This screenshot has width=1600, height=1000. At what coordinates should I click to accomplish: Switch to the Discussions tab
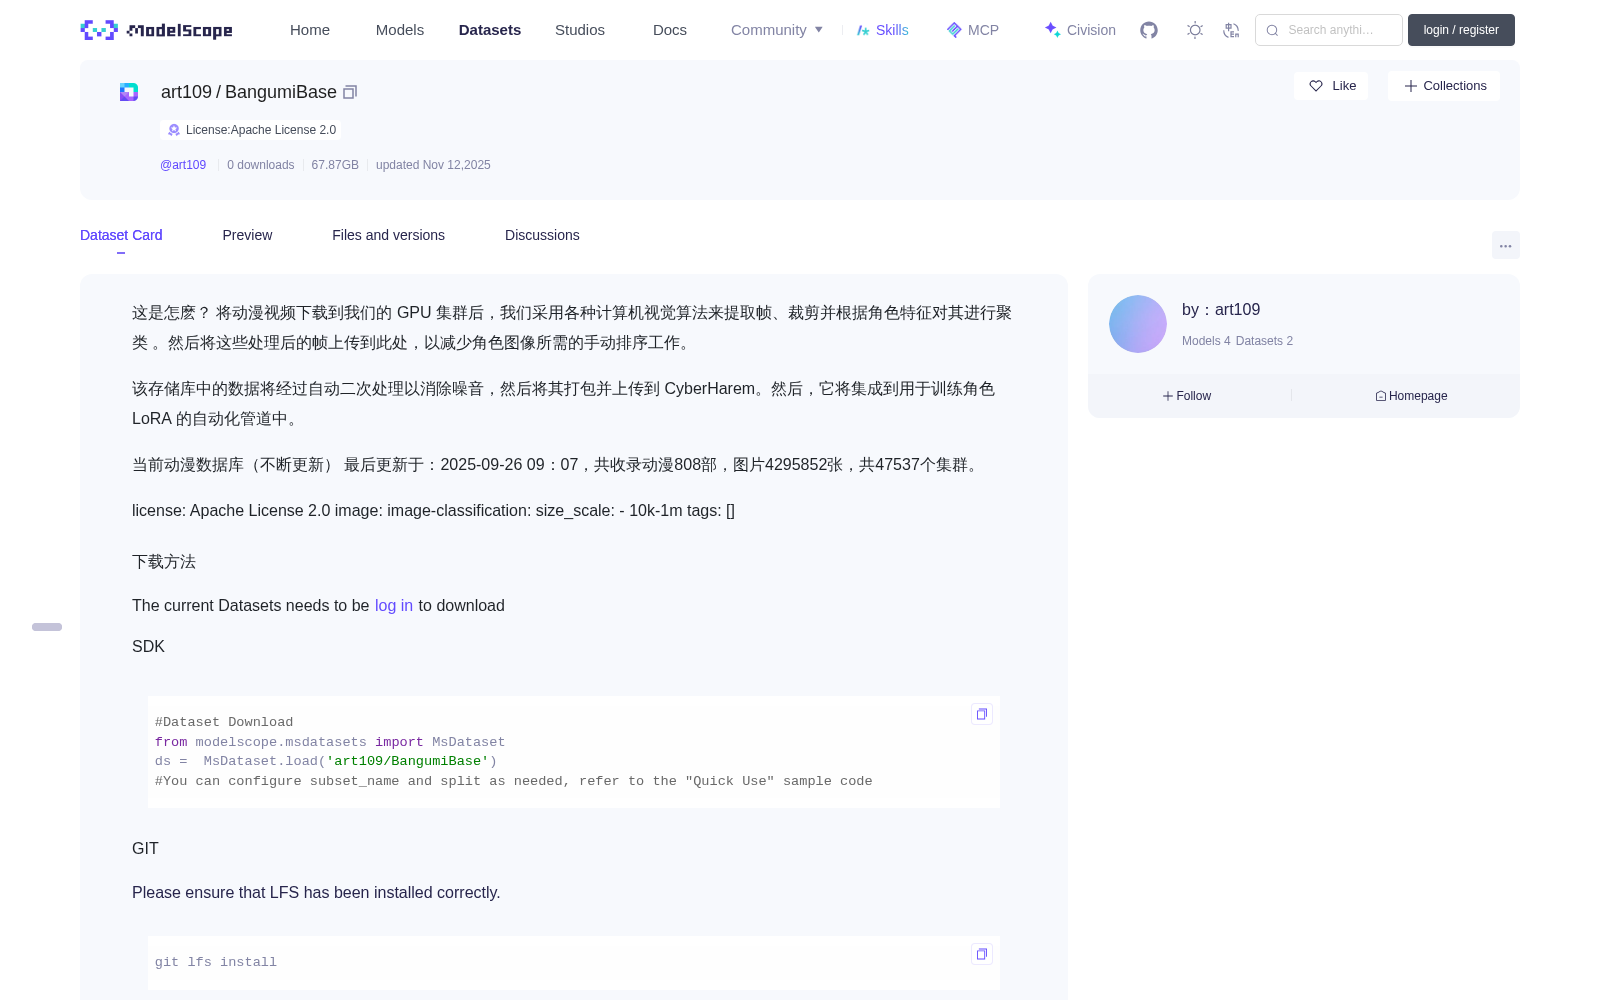pos(542,235)
